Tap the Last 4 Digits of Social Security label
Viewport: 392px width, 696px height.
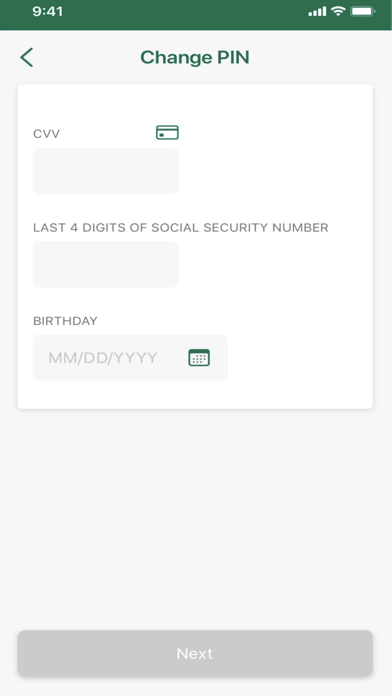(181, 228)
